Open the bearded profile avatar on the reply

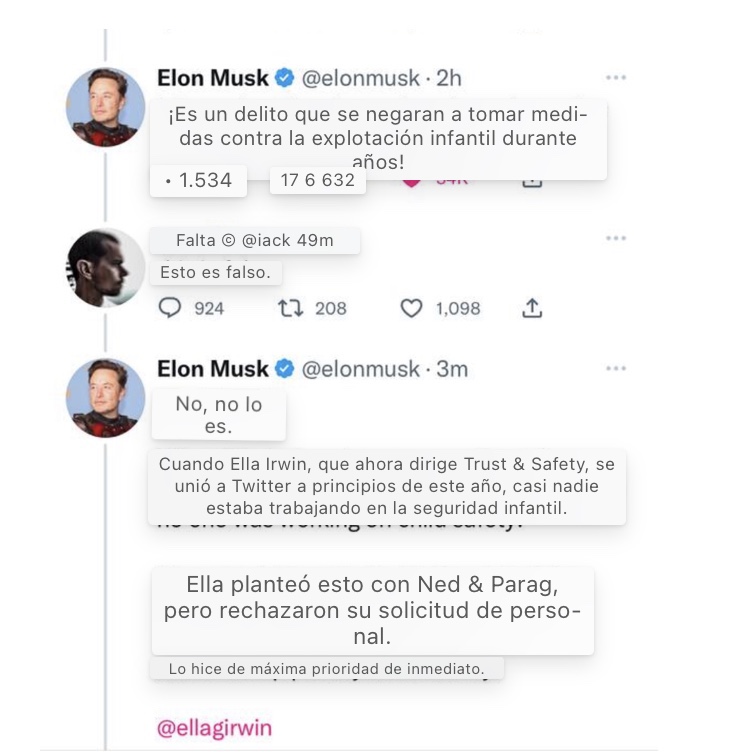[105, 267]
